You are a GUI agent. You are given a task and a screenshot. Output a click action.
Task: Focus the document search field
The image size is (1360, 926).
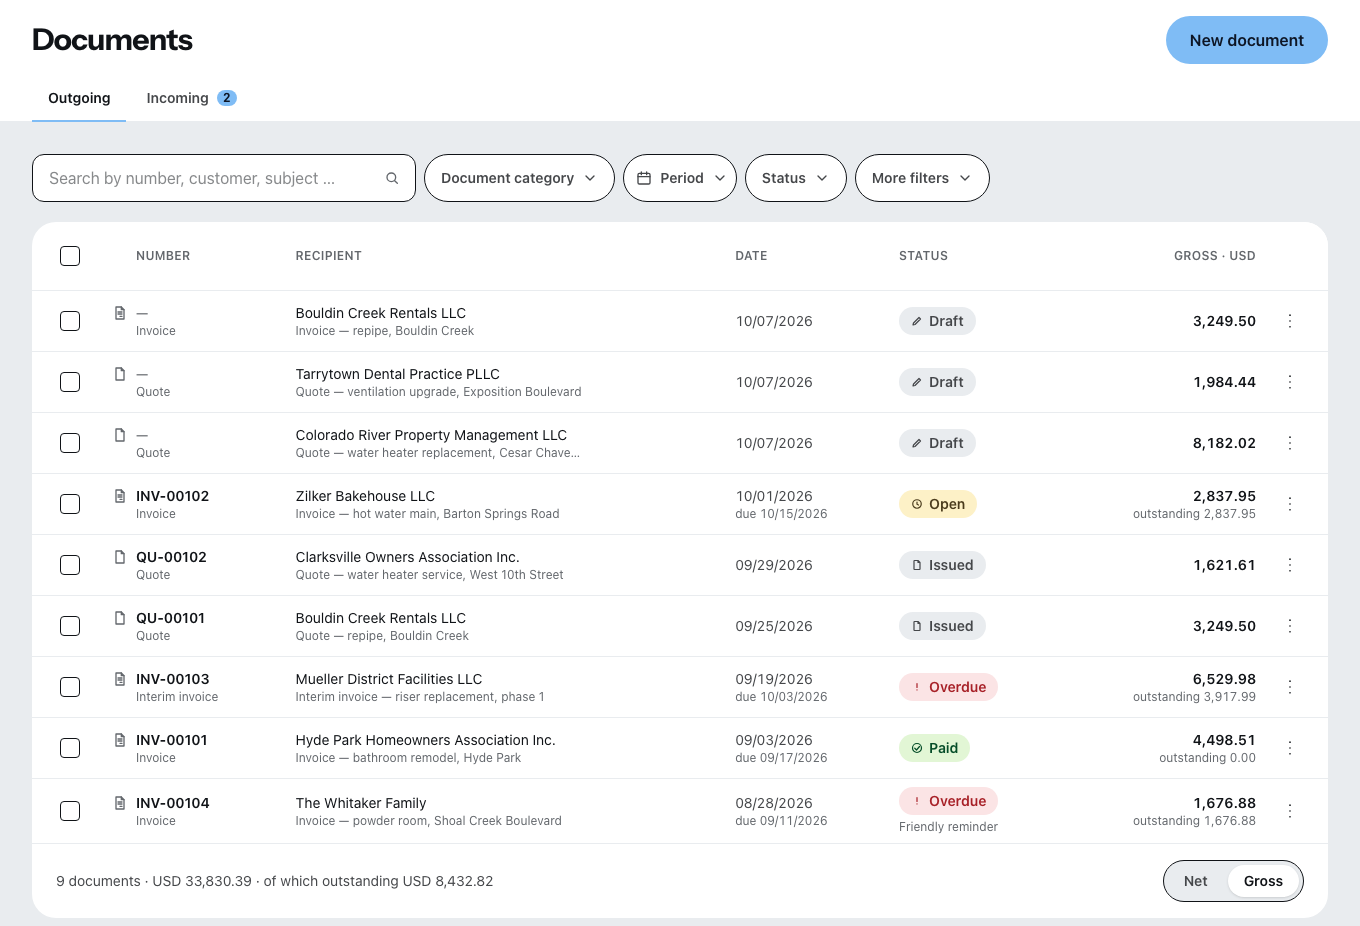[x=224, y=178]
